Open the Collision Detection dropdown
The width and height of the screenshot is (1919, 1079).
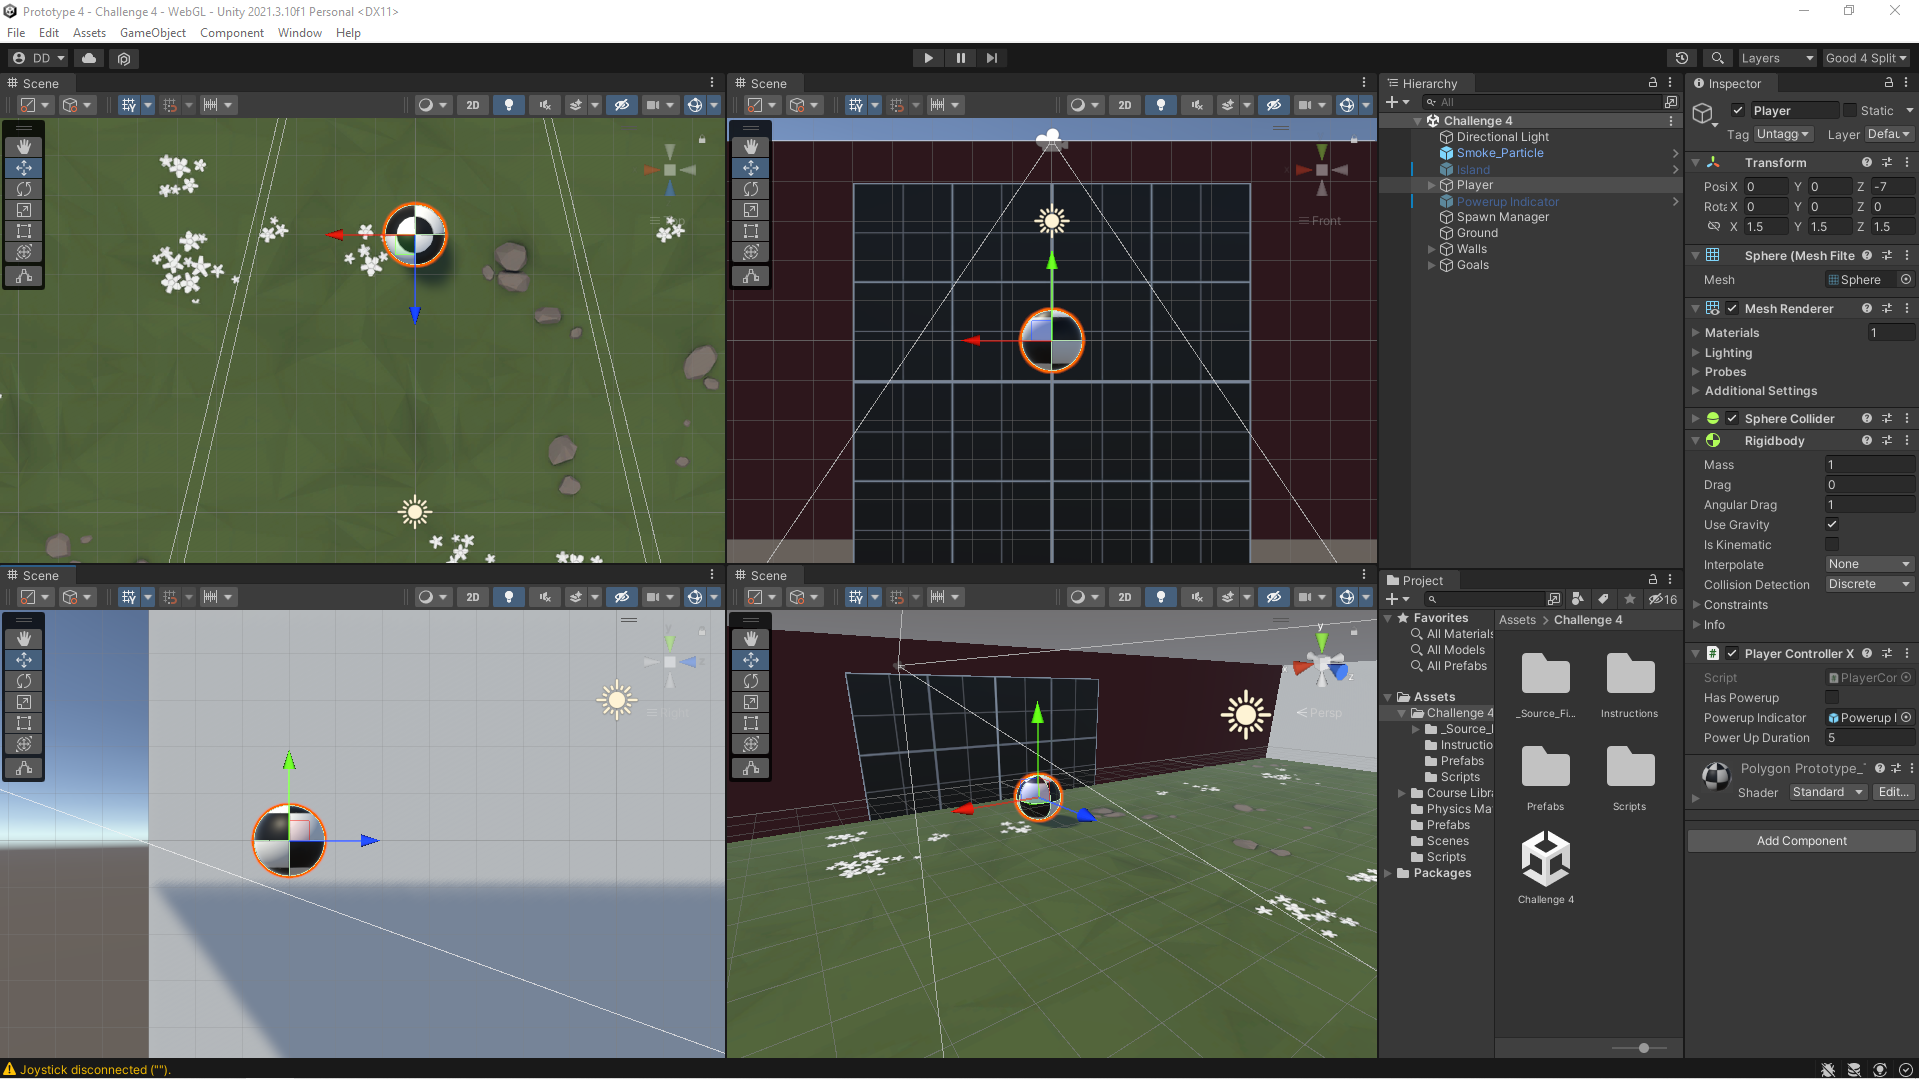coord(1868,585)
